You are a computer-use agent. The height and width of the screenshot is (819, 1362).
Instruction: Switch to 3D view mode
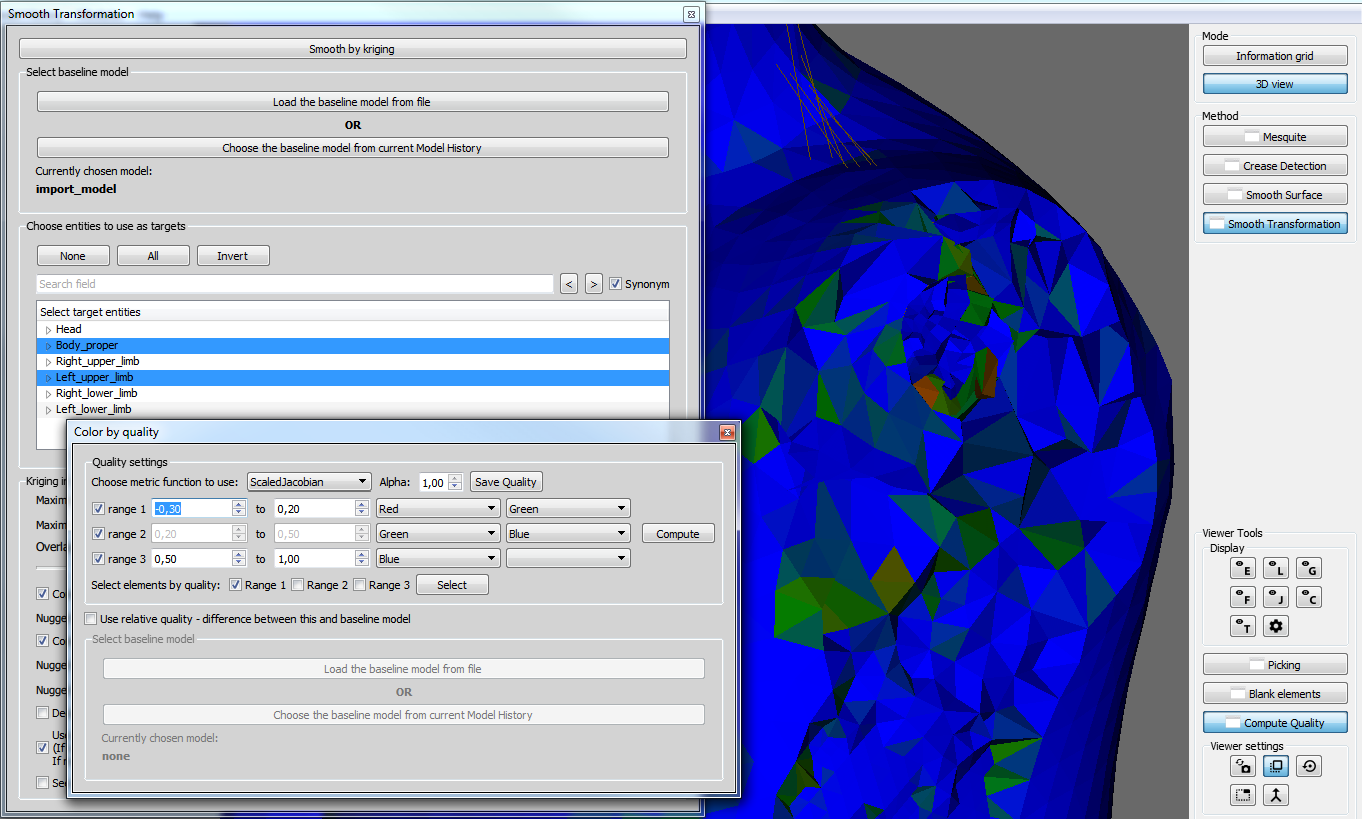tap(1275, 84)
